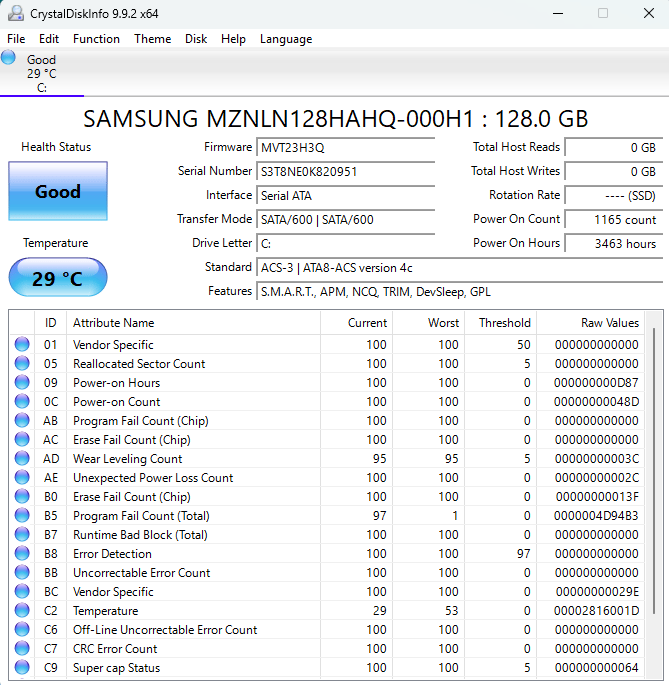Viewport: 669px width, 685px height.
Task: Click the Attribute Name column header
Action: tap(193, 323)
